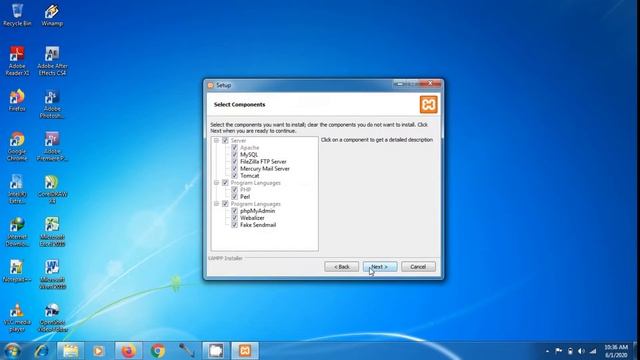Viewport: 640px width, 360px height.
Task: Activate the XAMPP installer taskbar button
Action: 245,351
